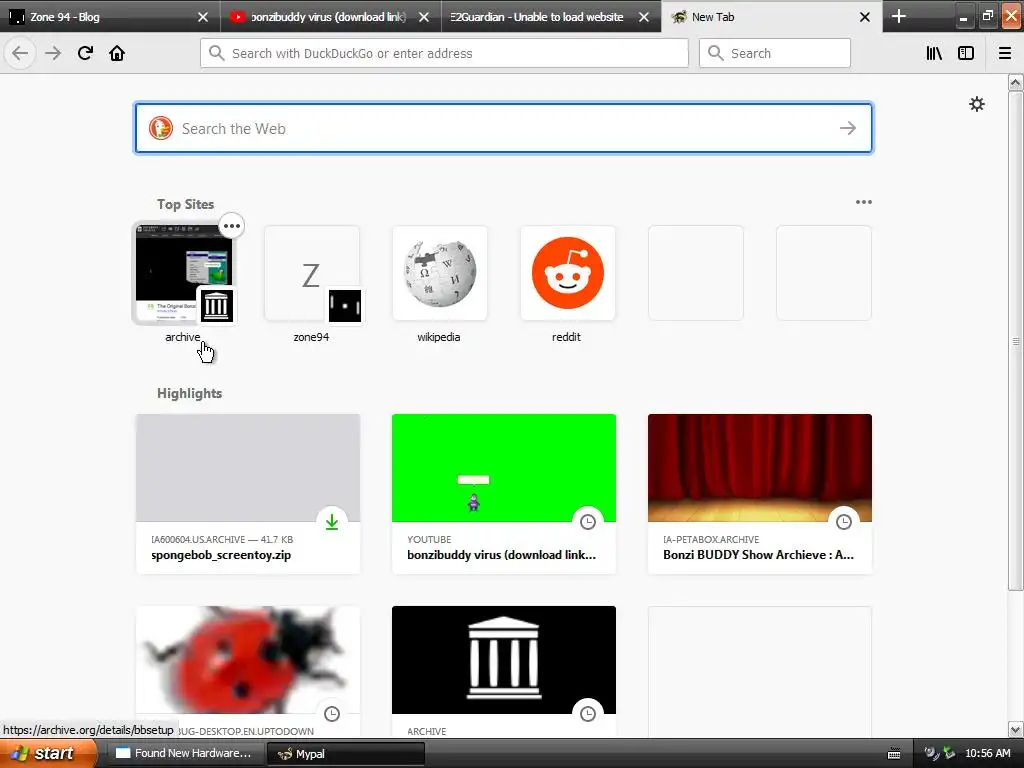The width and height of the screenshot is (1024, 768).
Task: Focus the address bar field
Action: (444, 53)
